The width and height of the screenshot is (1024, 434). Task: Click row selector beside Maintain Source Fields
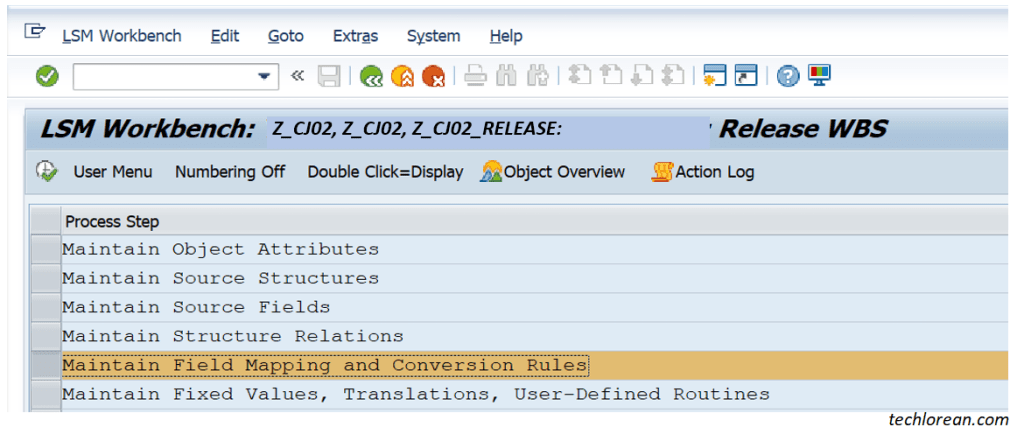tap(46, 307)
